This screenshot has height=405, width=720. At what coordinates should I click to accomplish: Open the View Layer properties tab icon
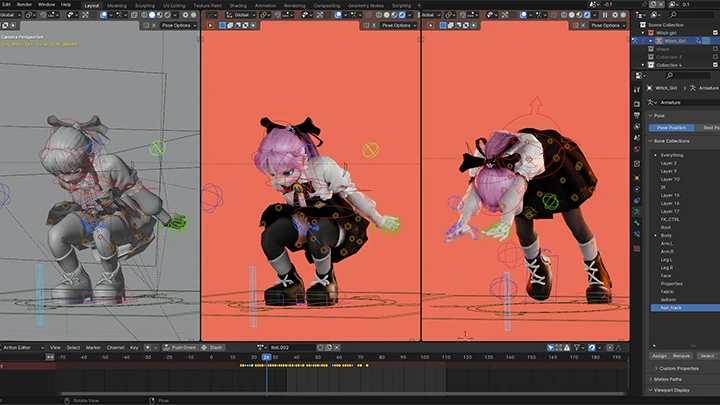pos(637,126)
